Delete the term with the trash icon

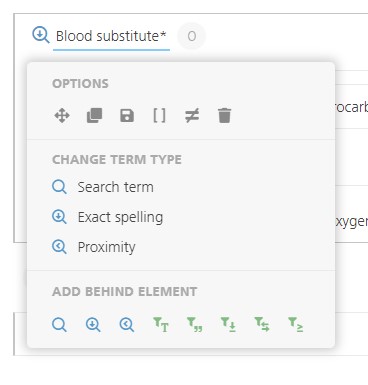coord(224,116)
